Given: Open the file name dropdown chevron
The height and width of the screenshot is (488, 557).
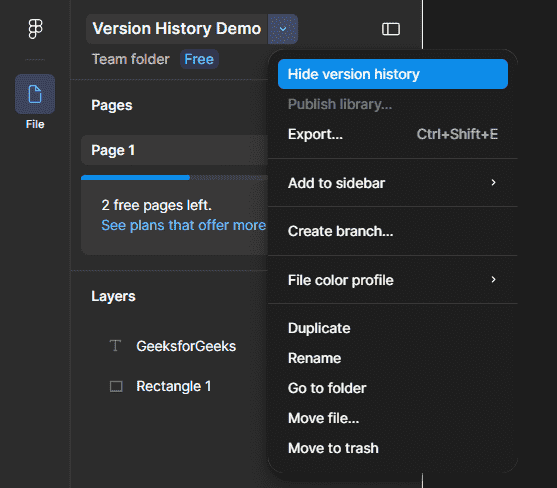Looking at the screenshot, I should click(x=283, y=29).
